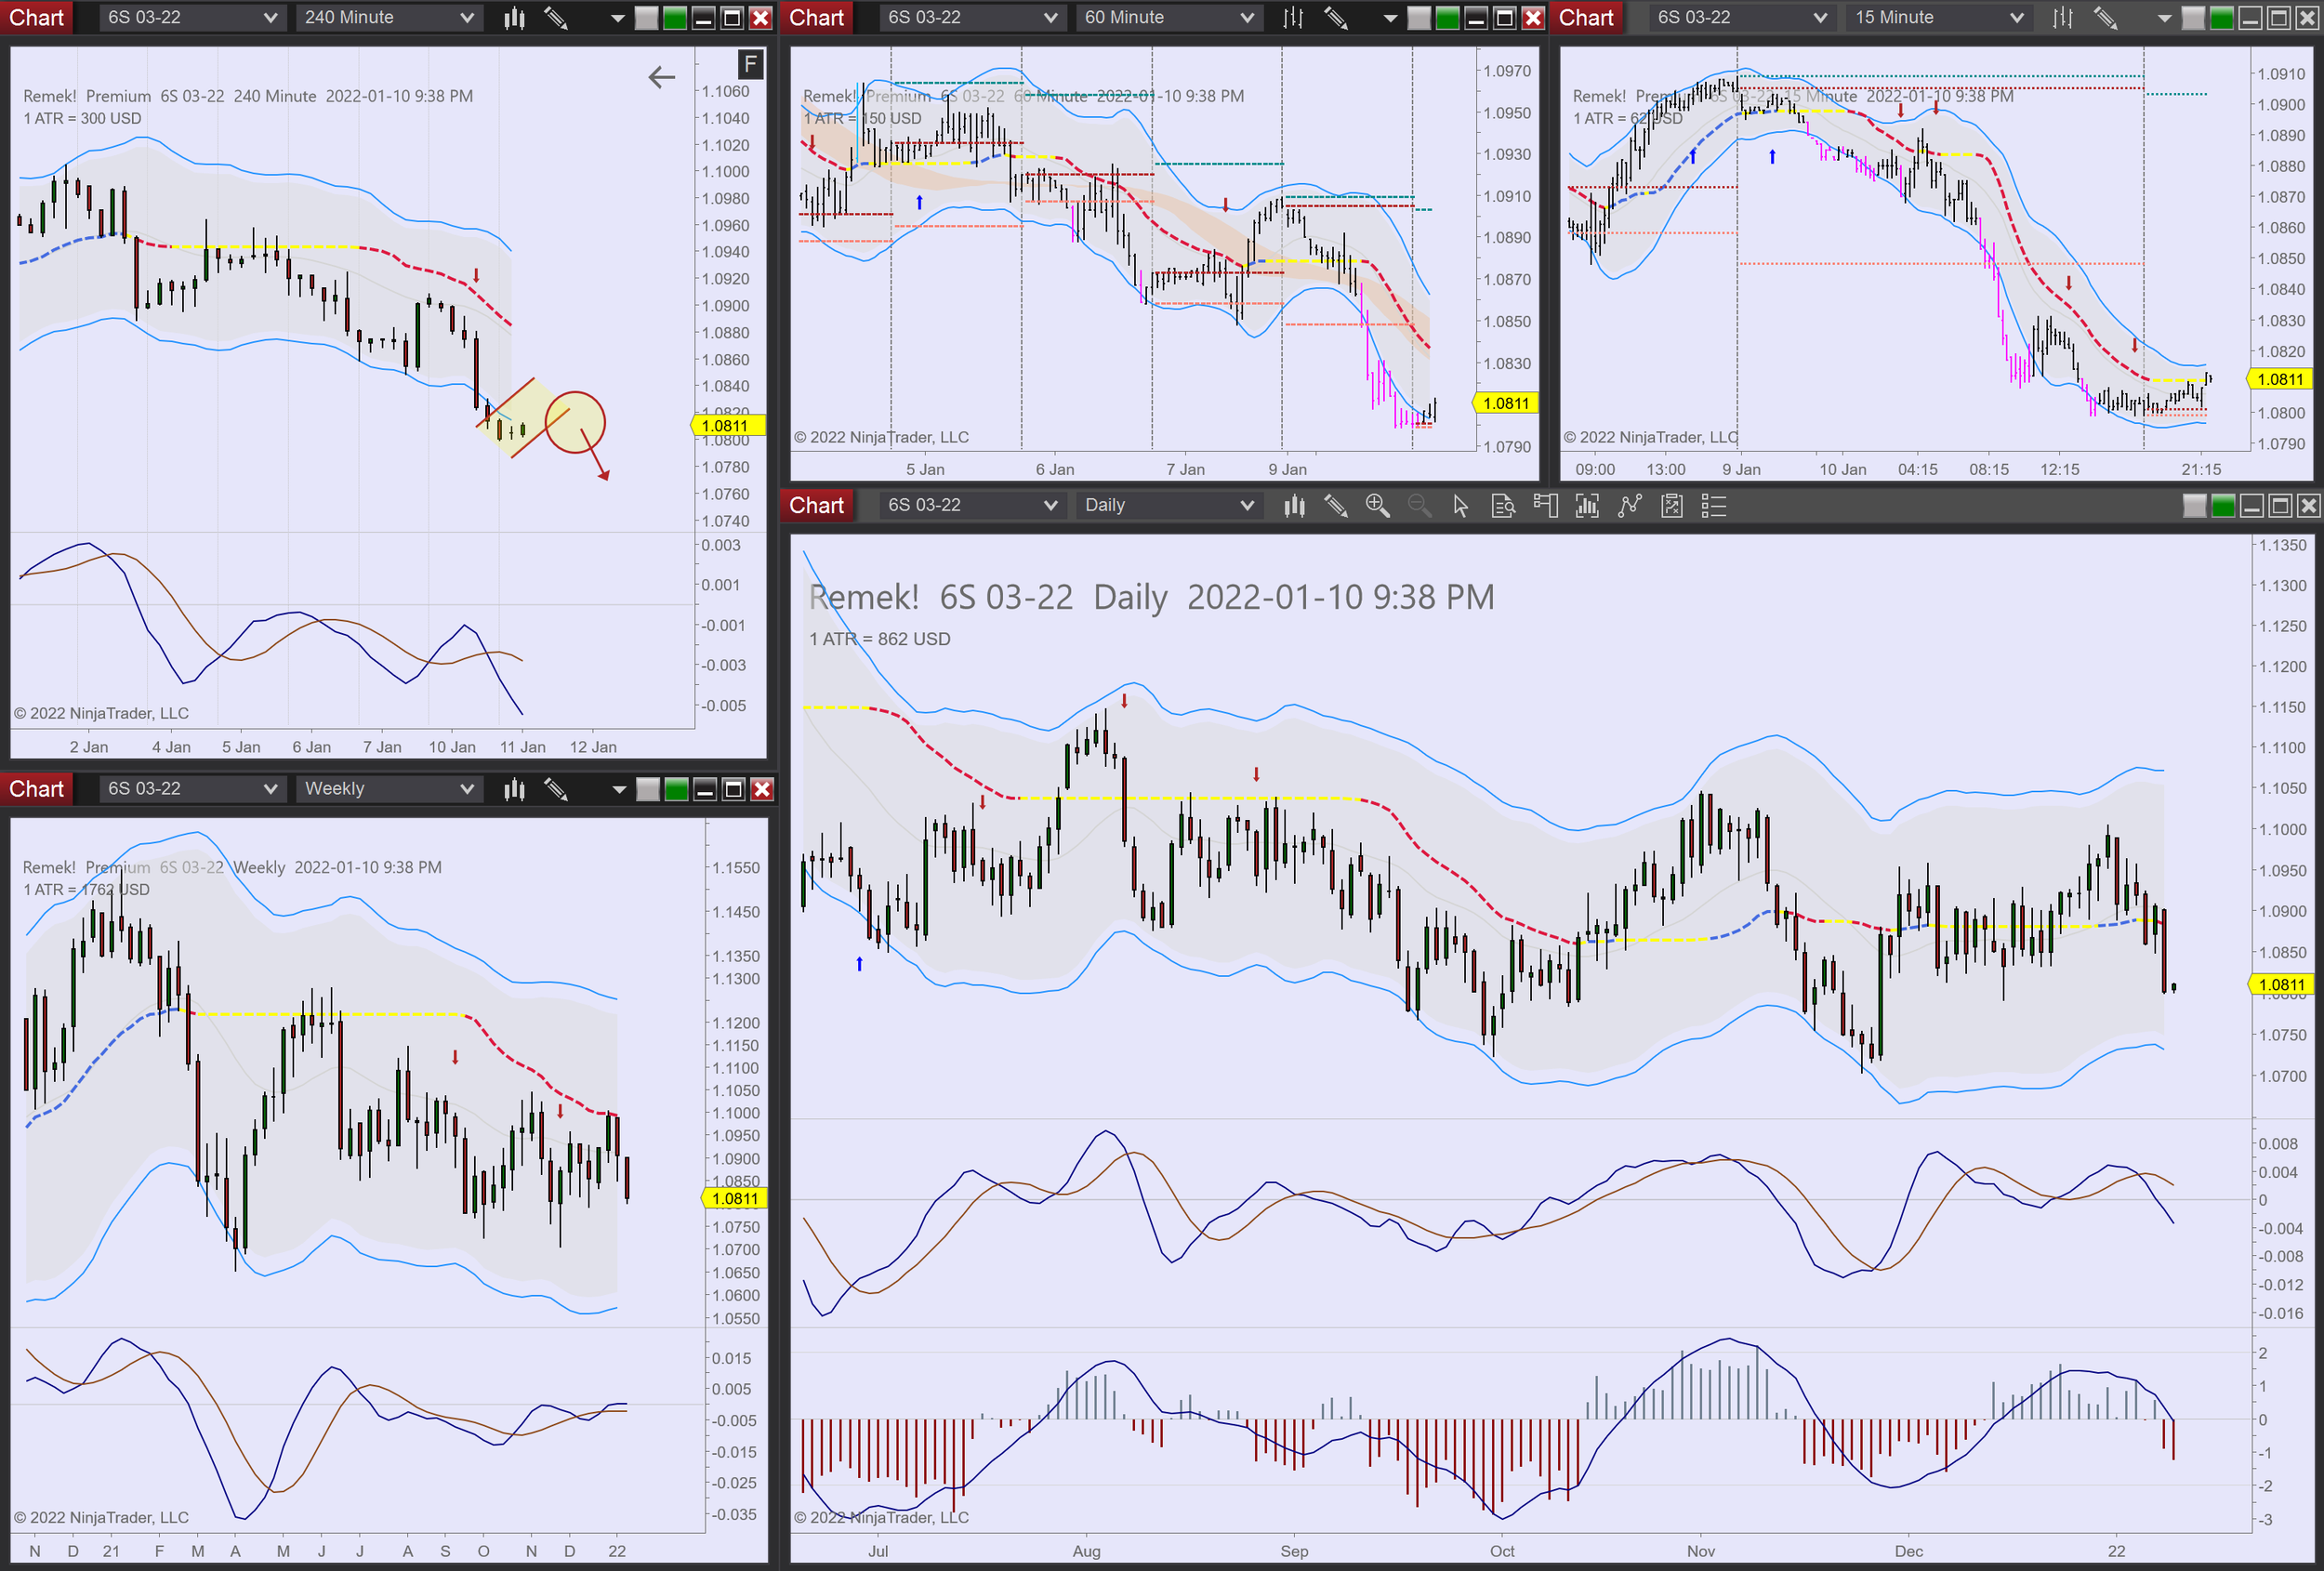
Task: Open Properties list icon on Daily chart
Action: (x=1713, y=506)
